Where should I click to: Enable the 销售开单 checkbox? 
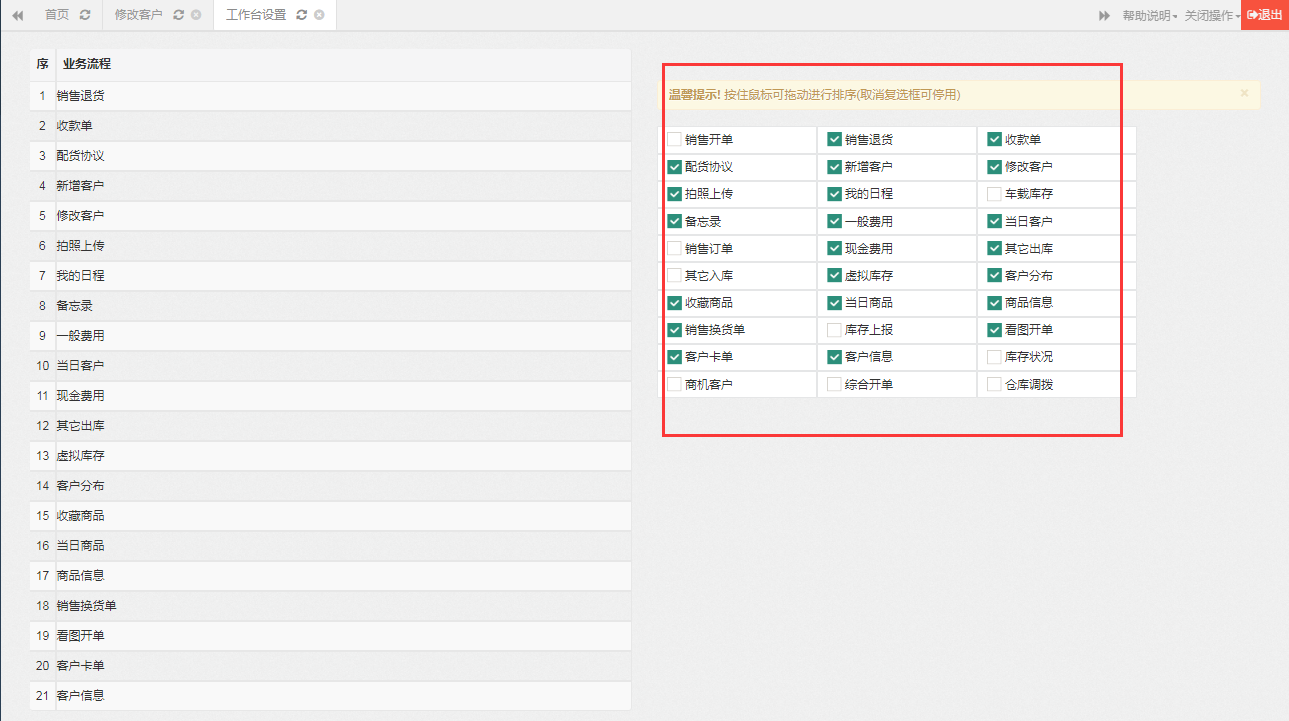tap(675, 140)
